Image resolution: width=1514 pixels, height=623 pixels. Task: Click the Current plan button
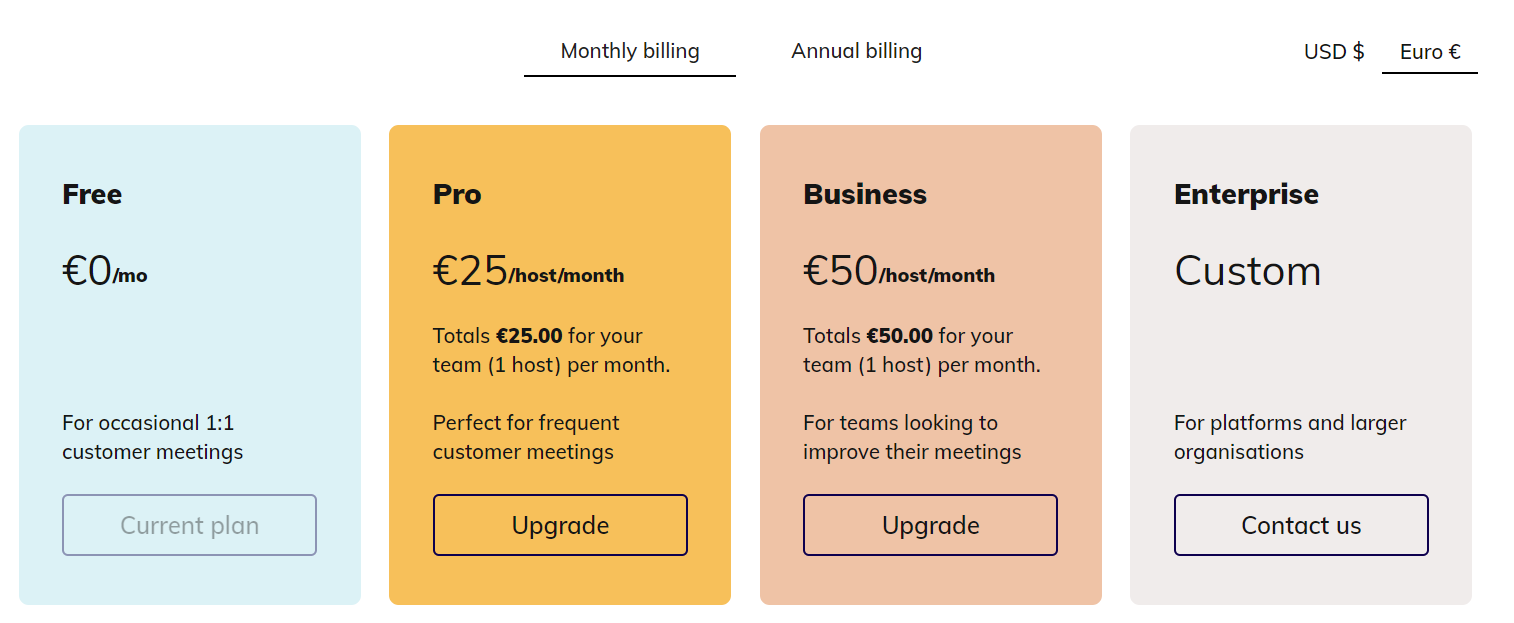coord(189,525)
